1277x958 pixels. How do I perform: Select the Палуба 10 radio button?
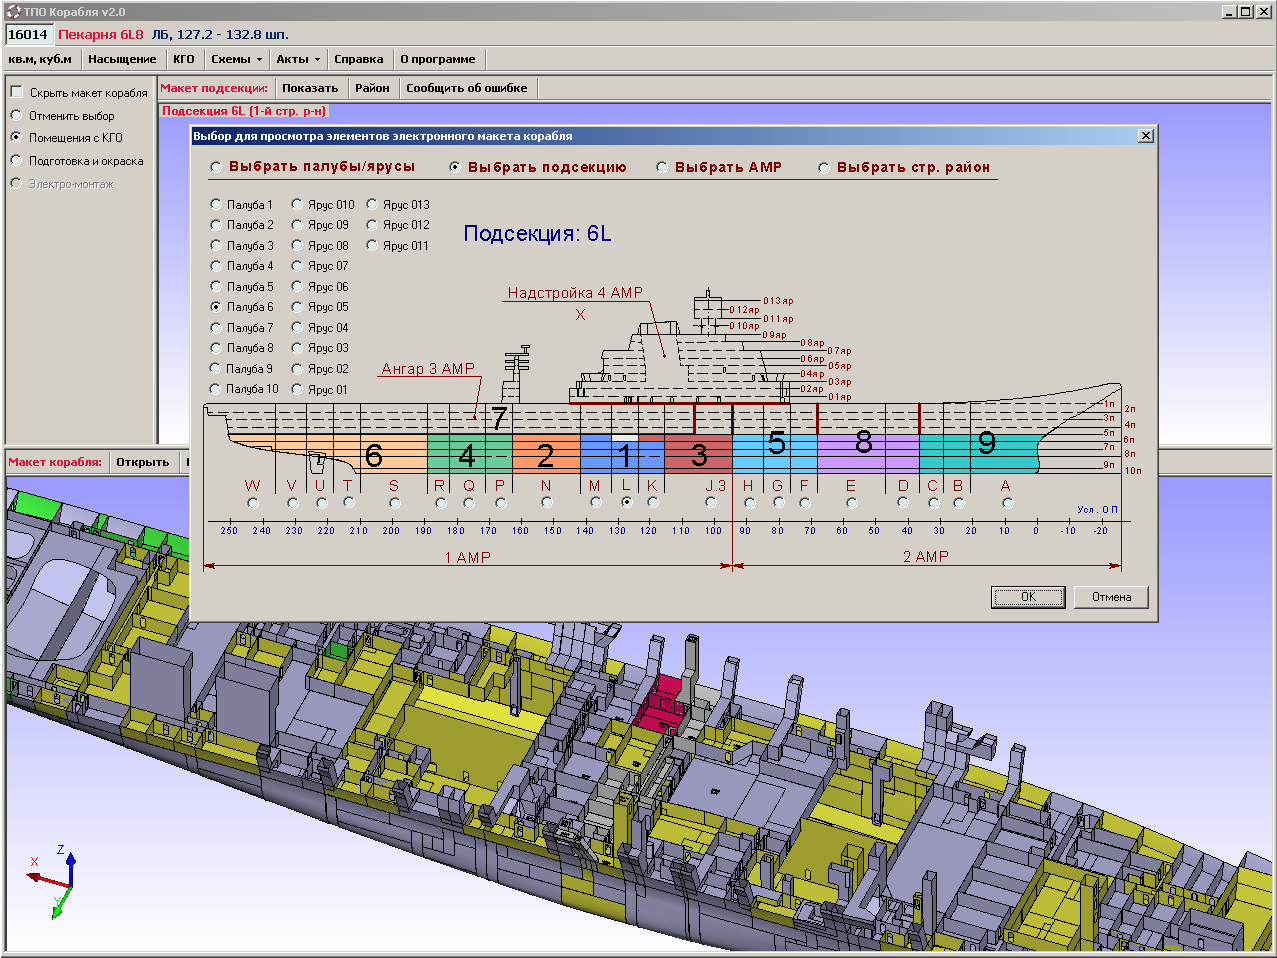point(216,389)
